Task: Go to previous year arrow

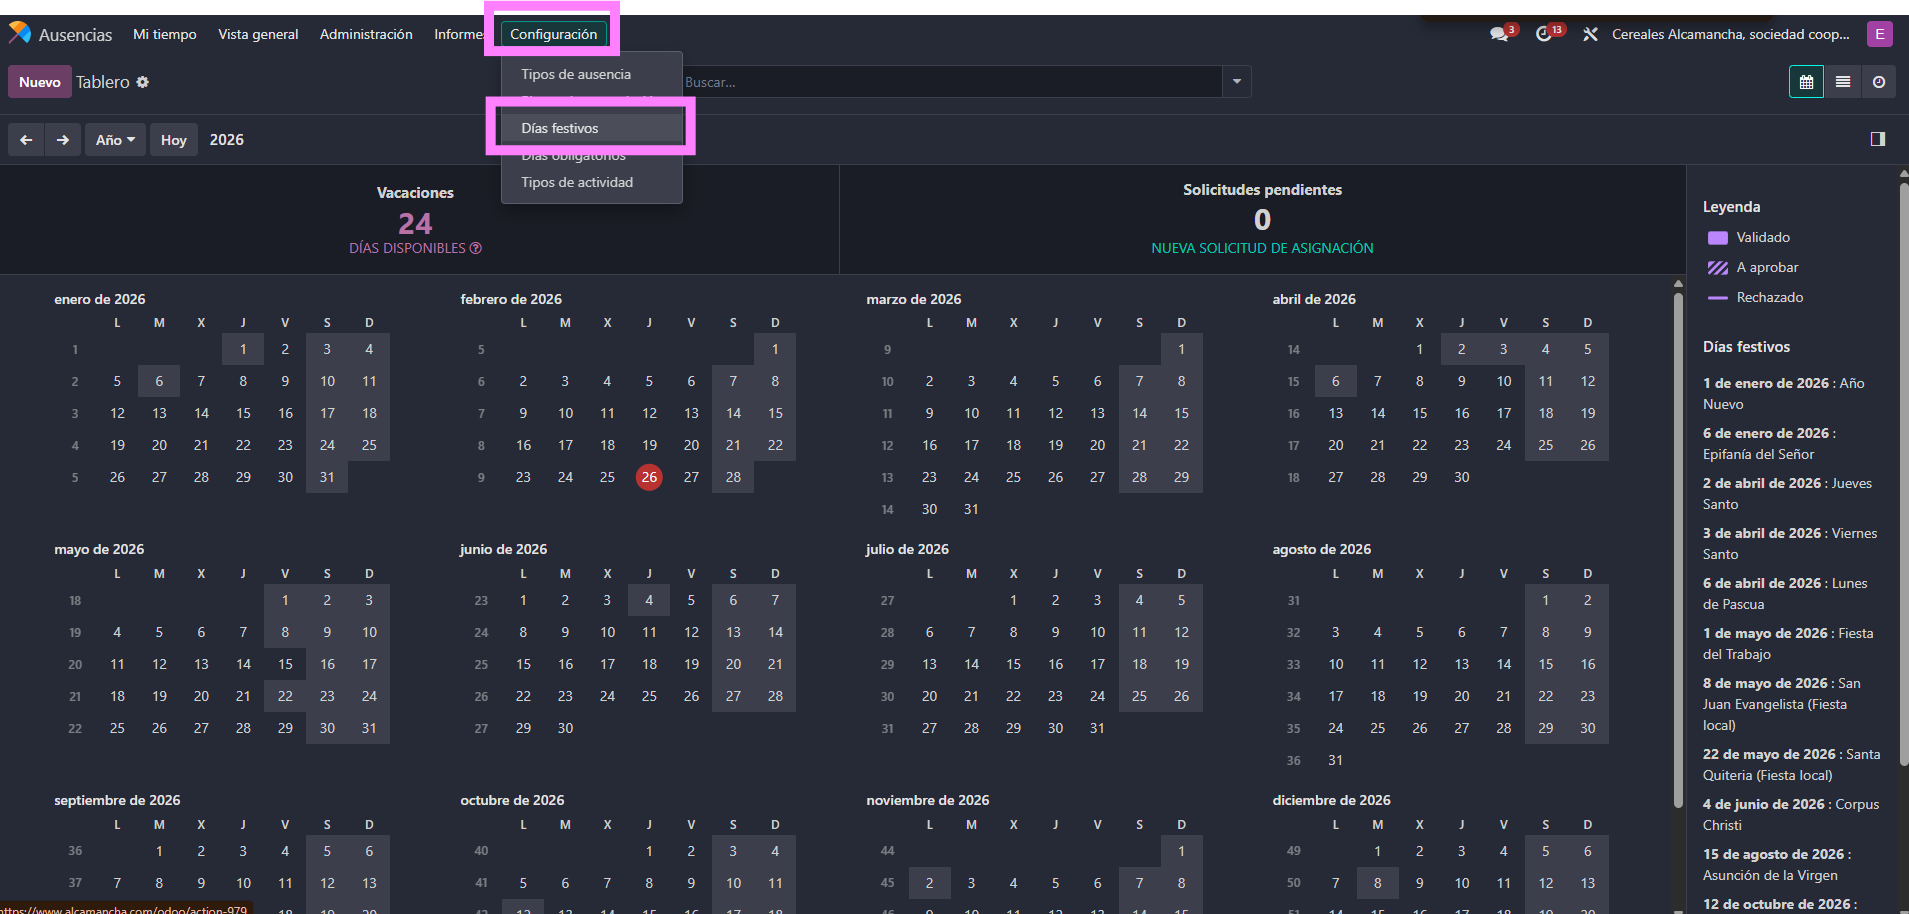Action: pyautogui.click(x=26, y=140)
